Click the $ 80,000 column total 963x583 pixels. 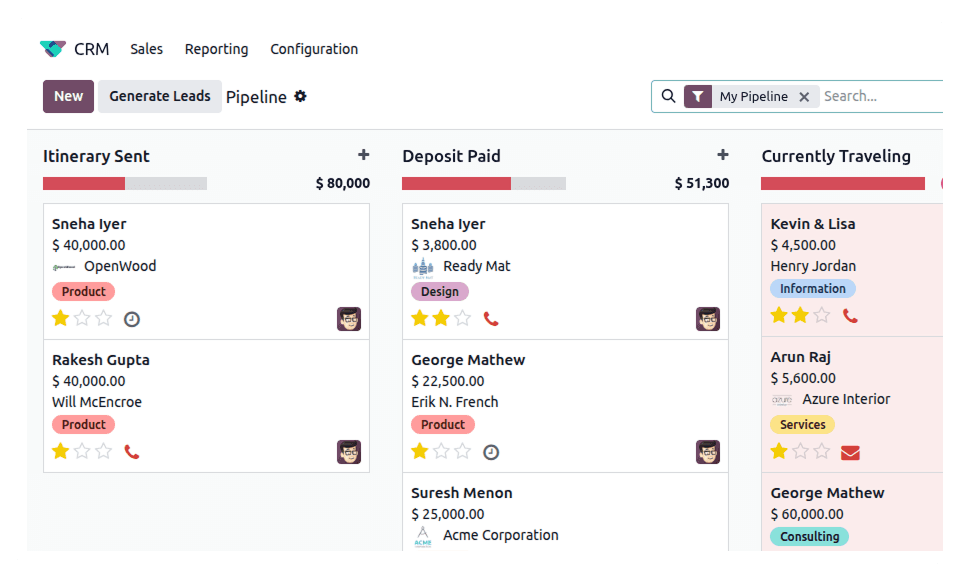[x=343, y=183]
